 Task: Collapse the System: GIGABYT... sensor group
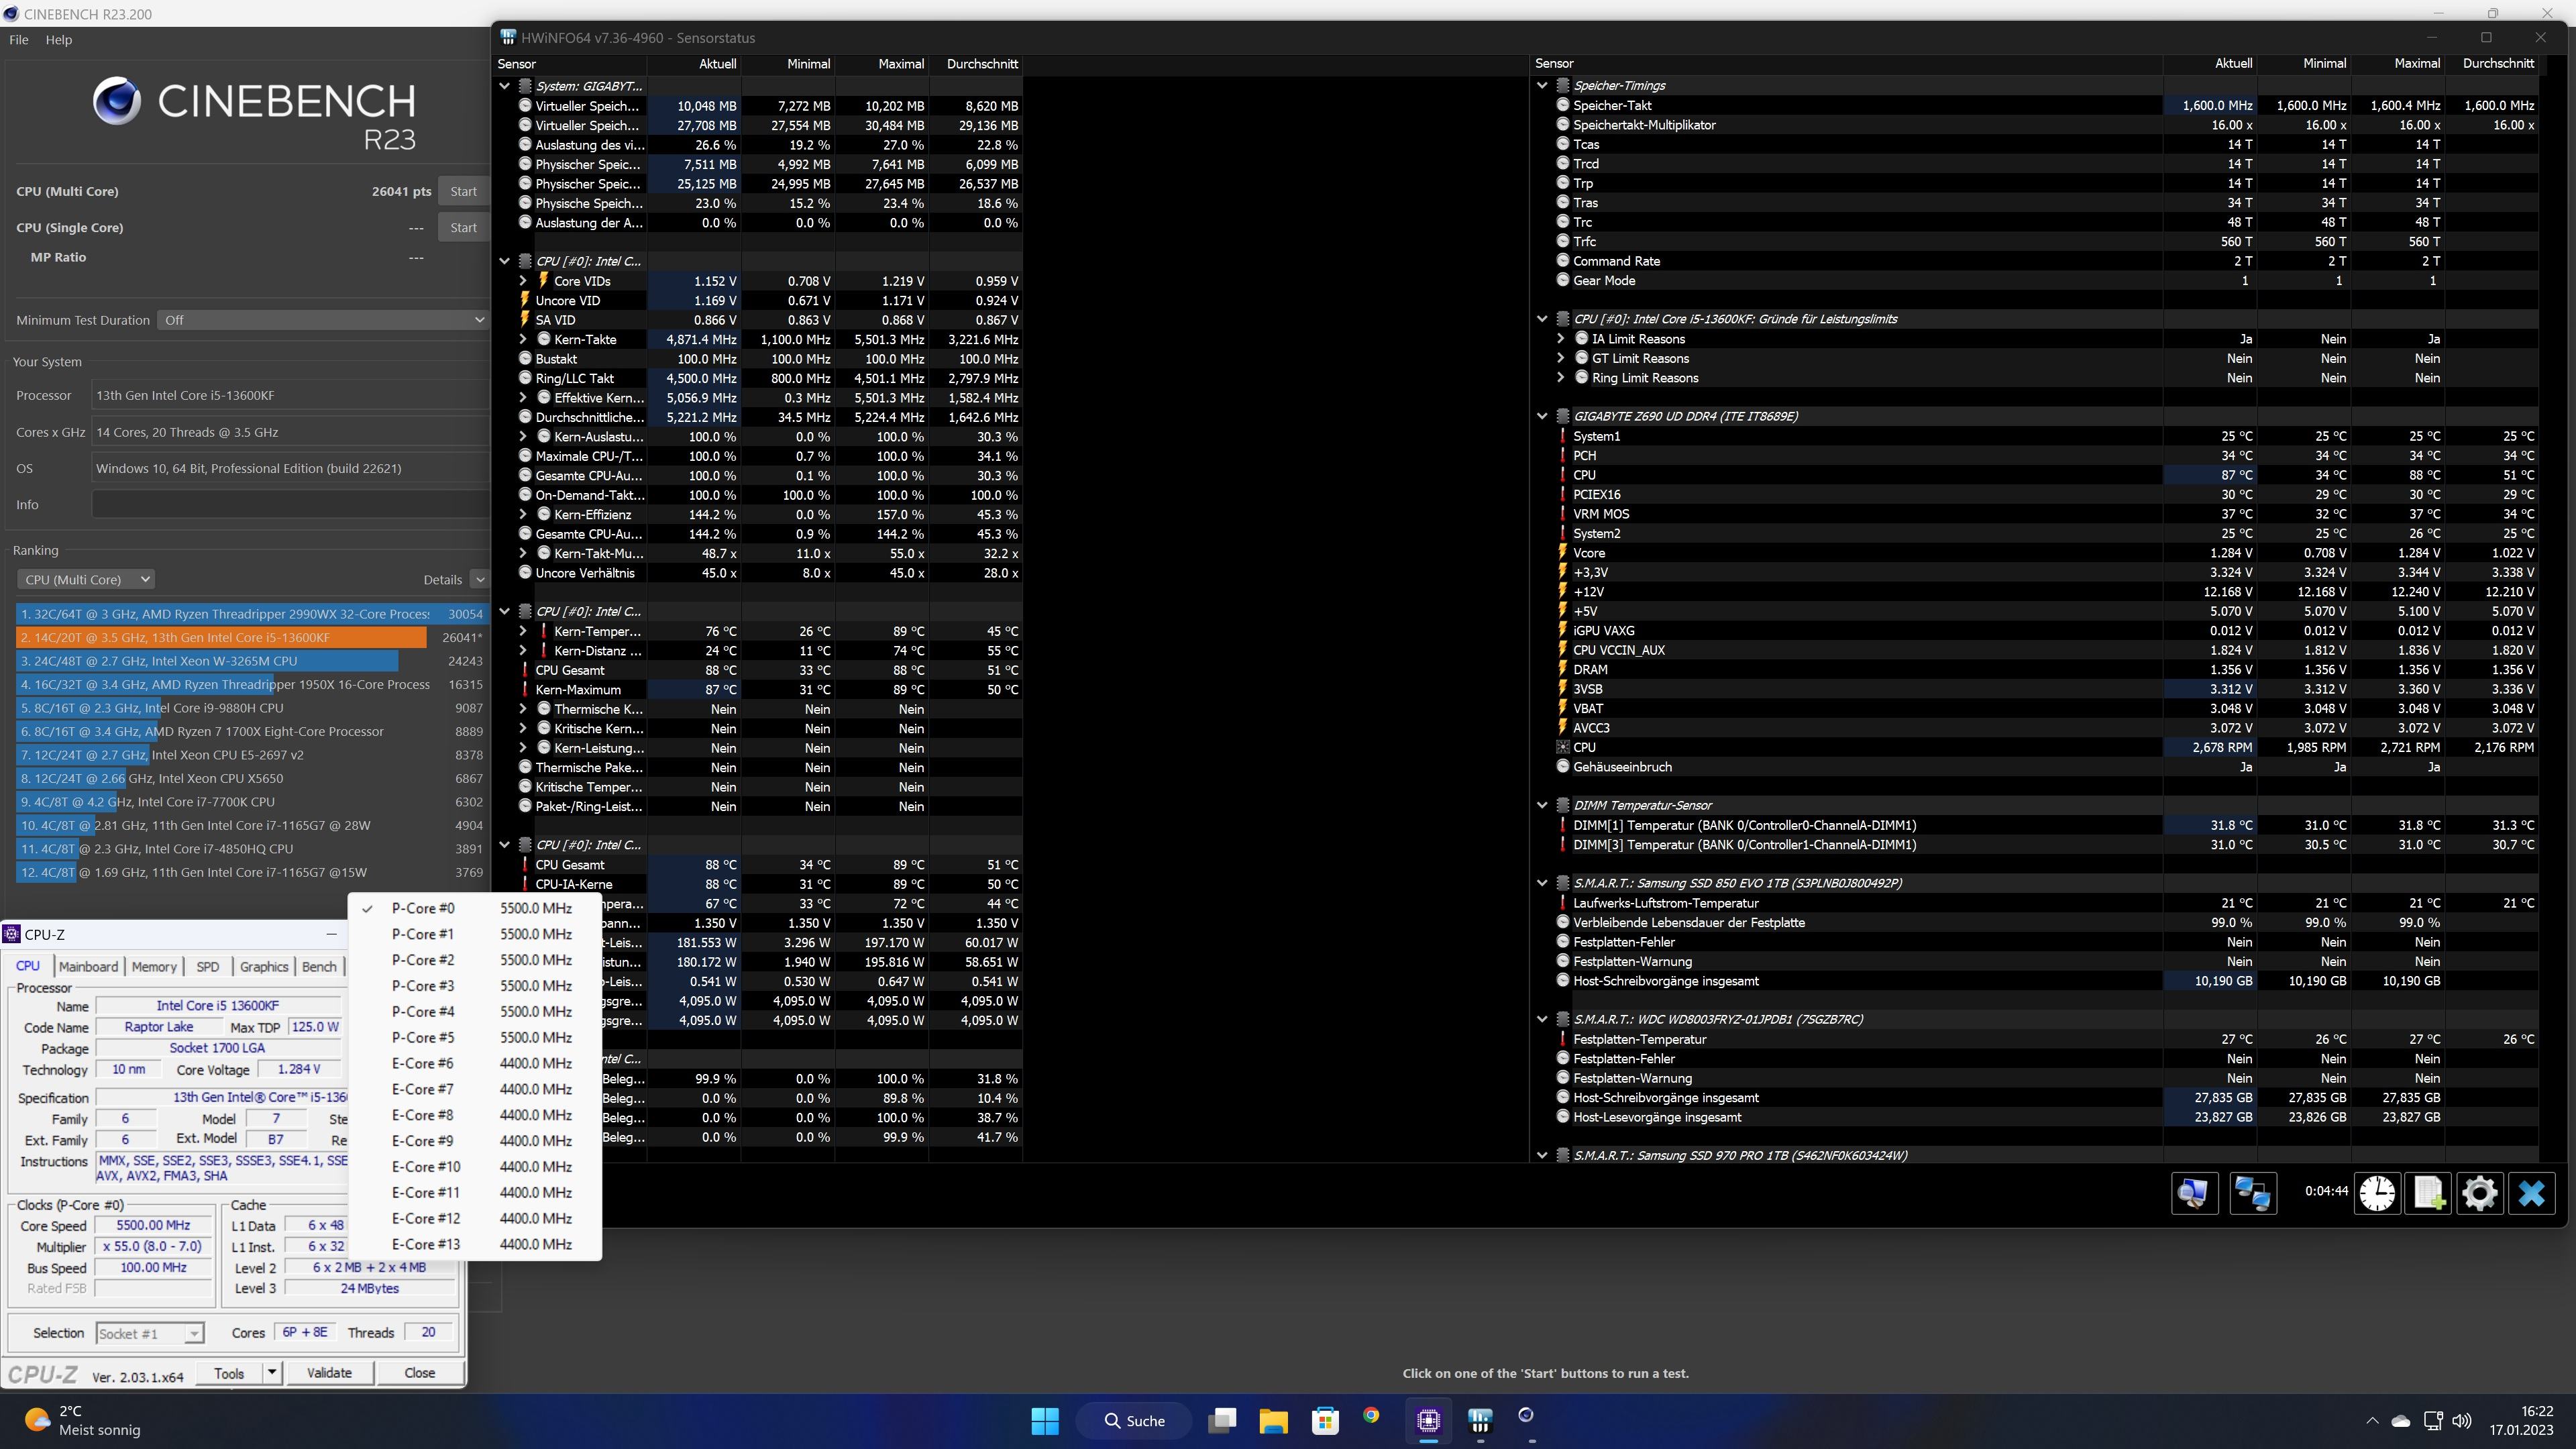pyautogui.click(x=505, y=86)
